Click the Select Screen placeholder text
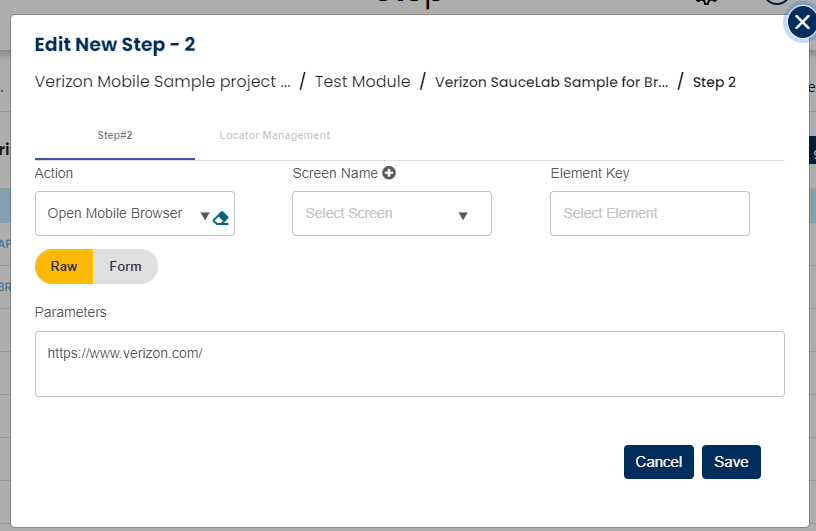The image size is (816, 531). tap(349, 213)
